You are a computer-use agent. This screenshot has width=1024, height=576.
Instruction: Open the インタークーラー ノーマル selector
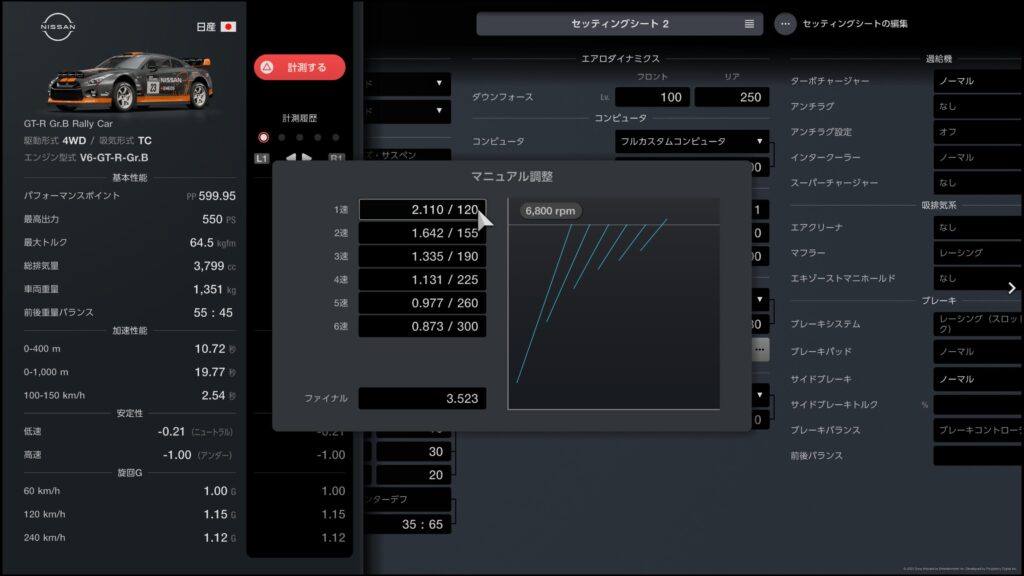pos(978,157)
